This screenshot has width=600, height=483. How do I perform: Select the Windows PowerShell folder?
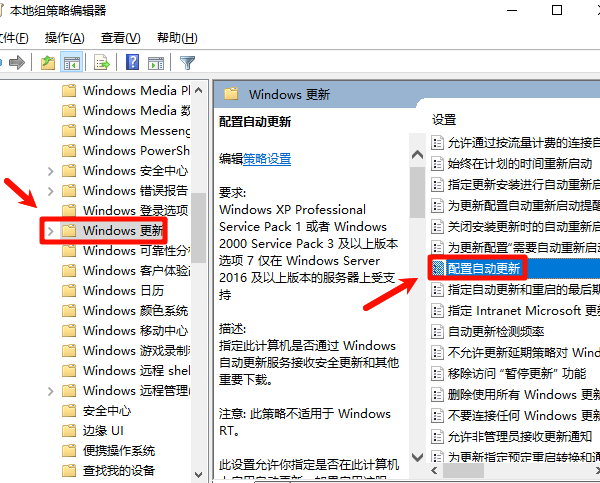[x=126, y=150]
